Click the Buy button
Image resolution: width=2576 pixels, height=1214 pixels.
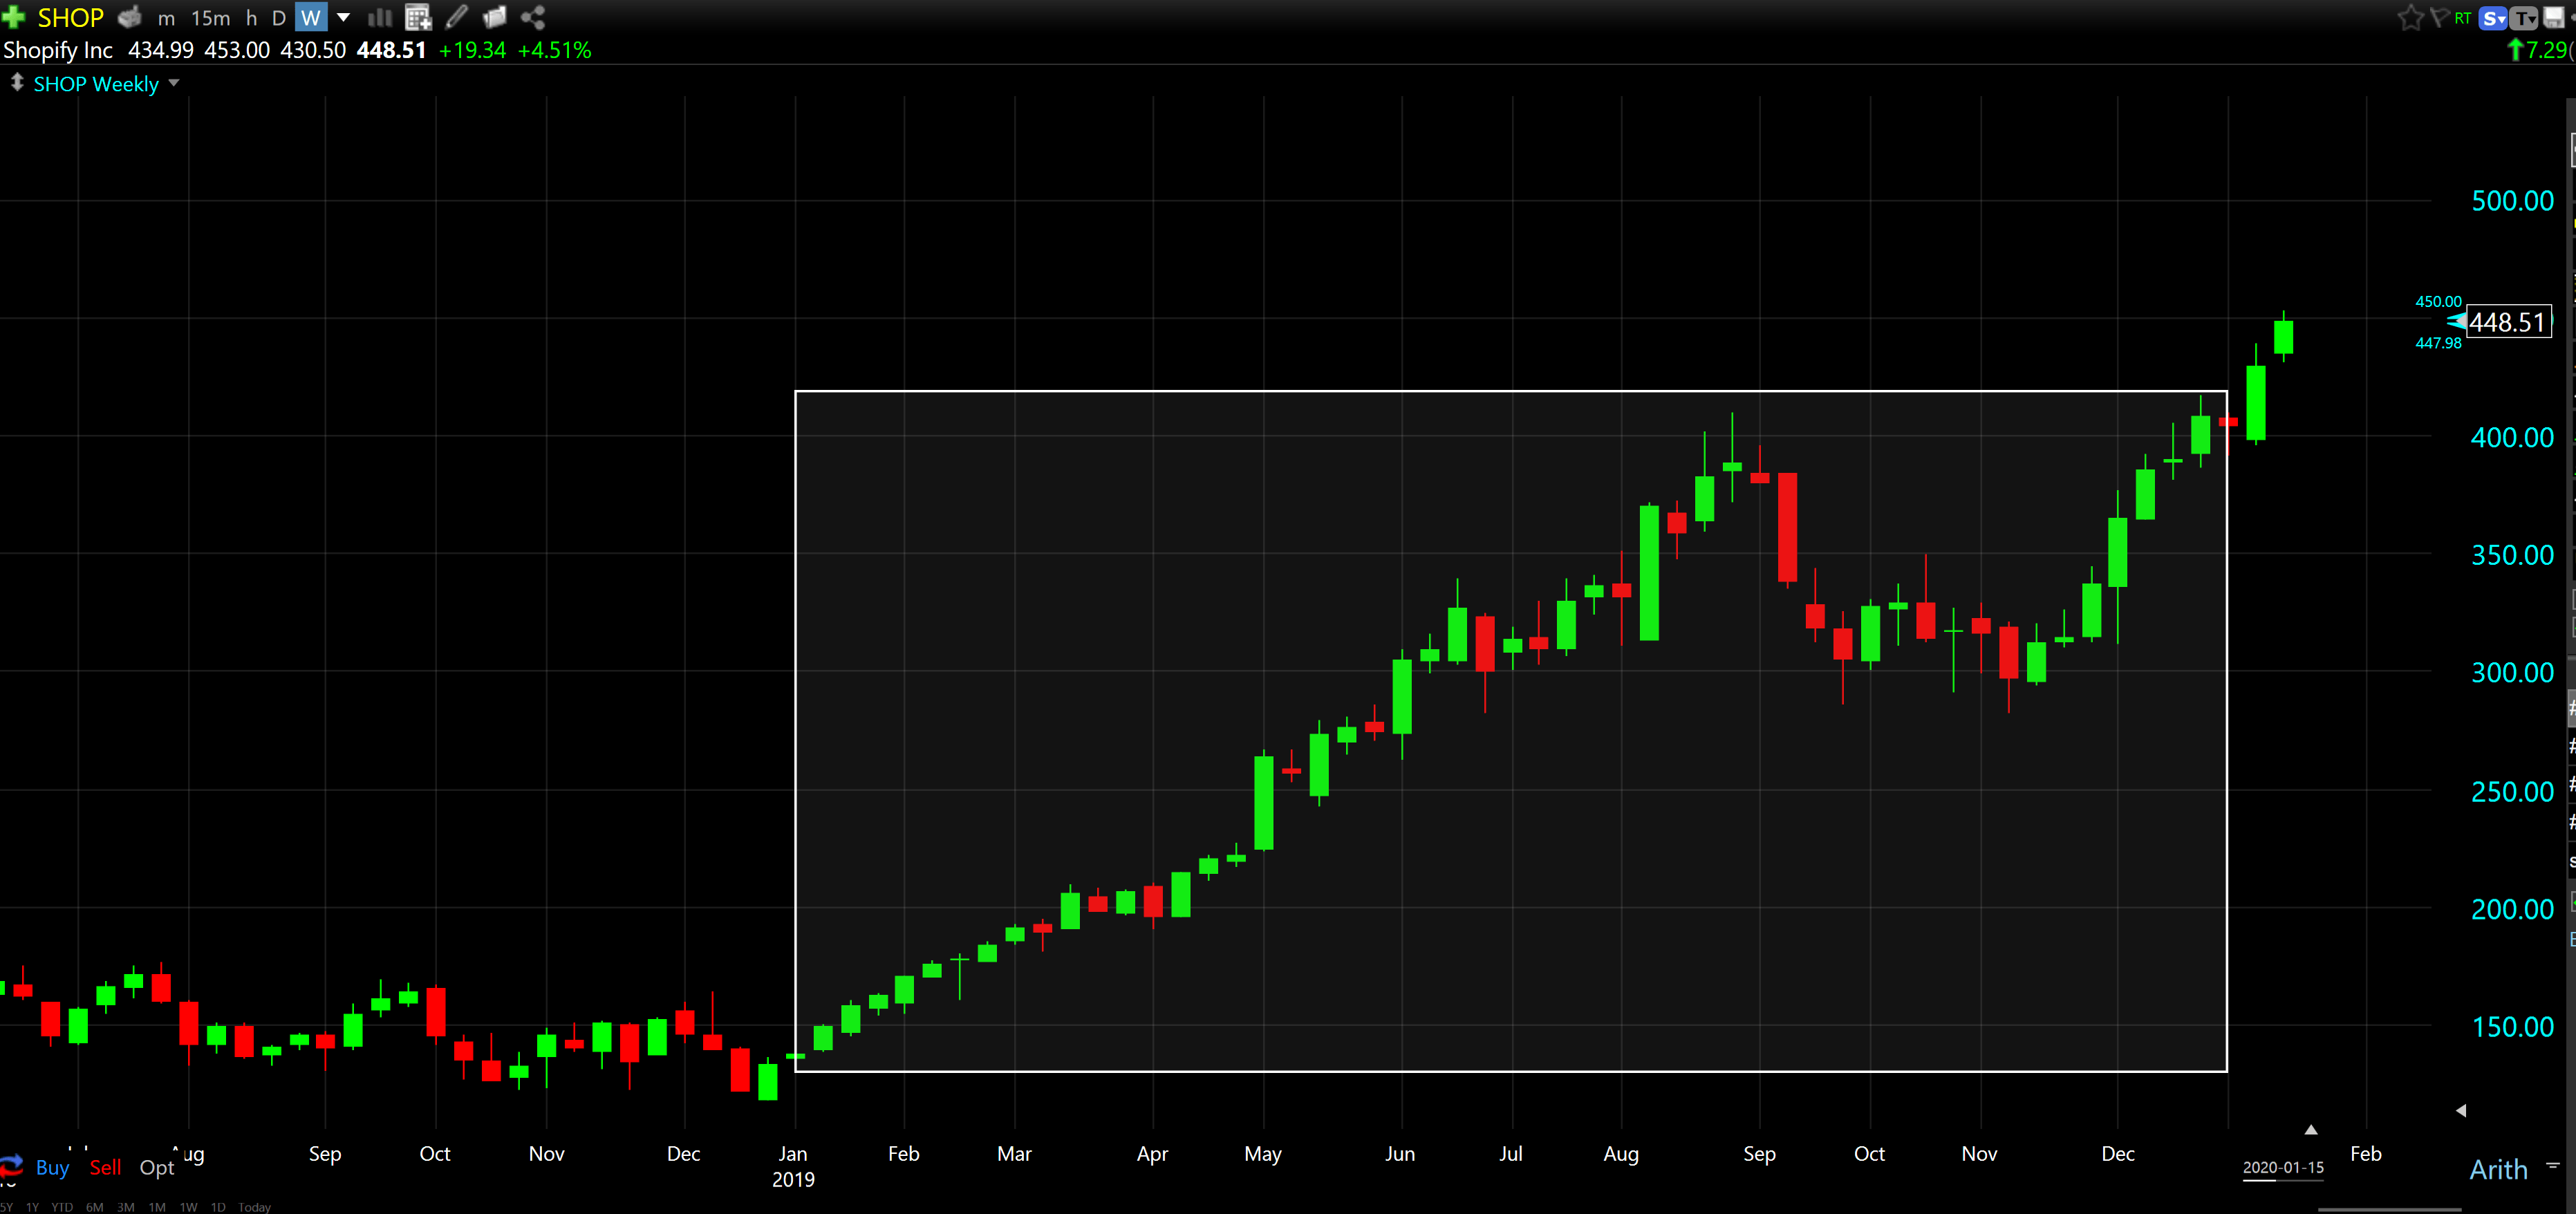point(52,1167)
